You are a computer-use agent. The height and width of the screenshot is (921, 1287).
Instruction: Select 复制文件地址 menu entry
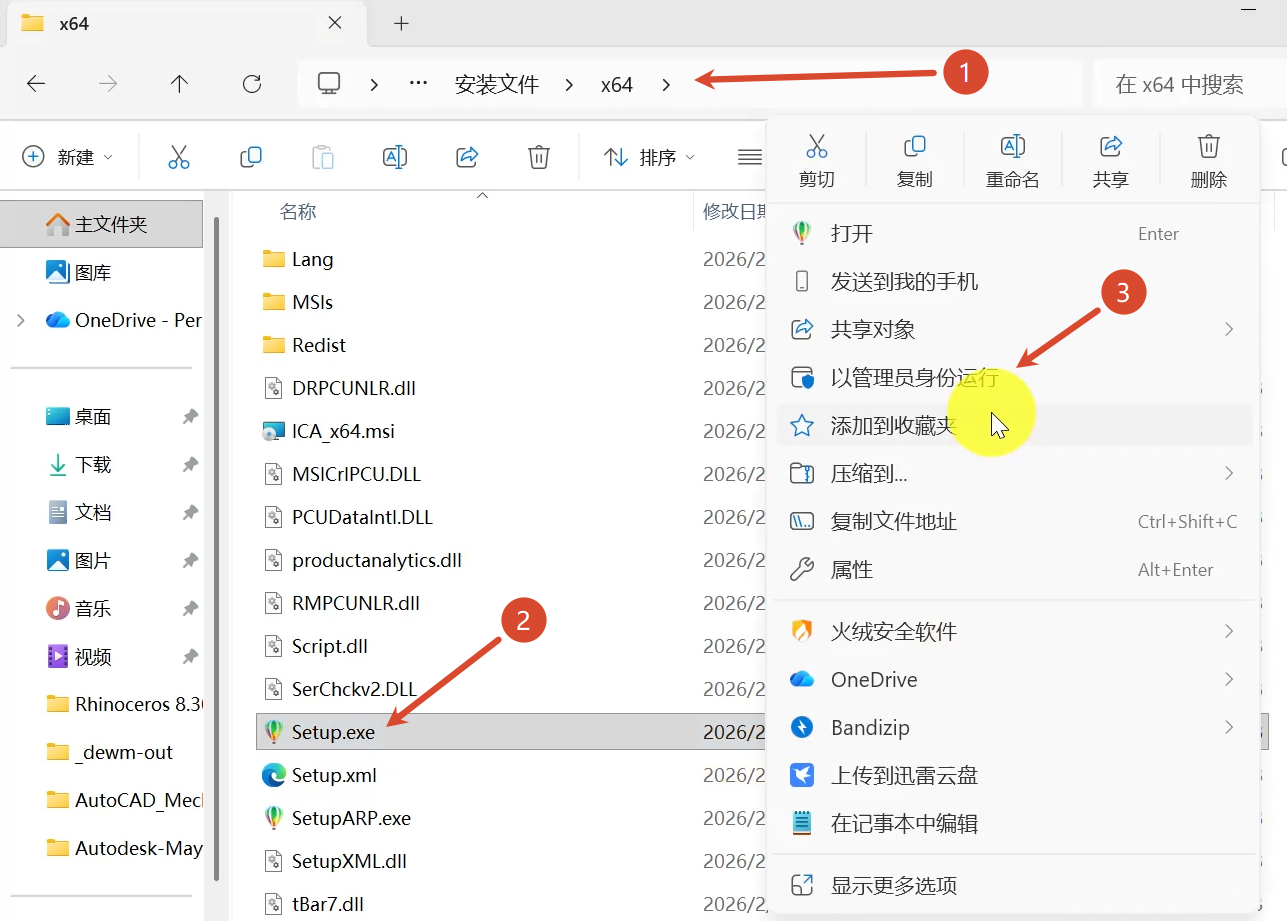[x=1012, y=522]
